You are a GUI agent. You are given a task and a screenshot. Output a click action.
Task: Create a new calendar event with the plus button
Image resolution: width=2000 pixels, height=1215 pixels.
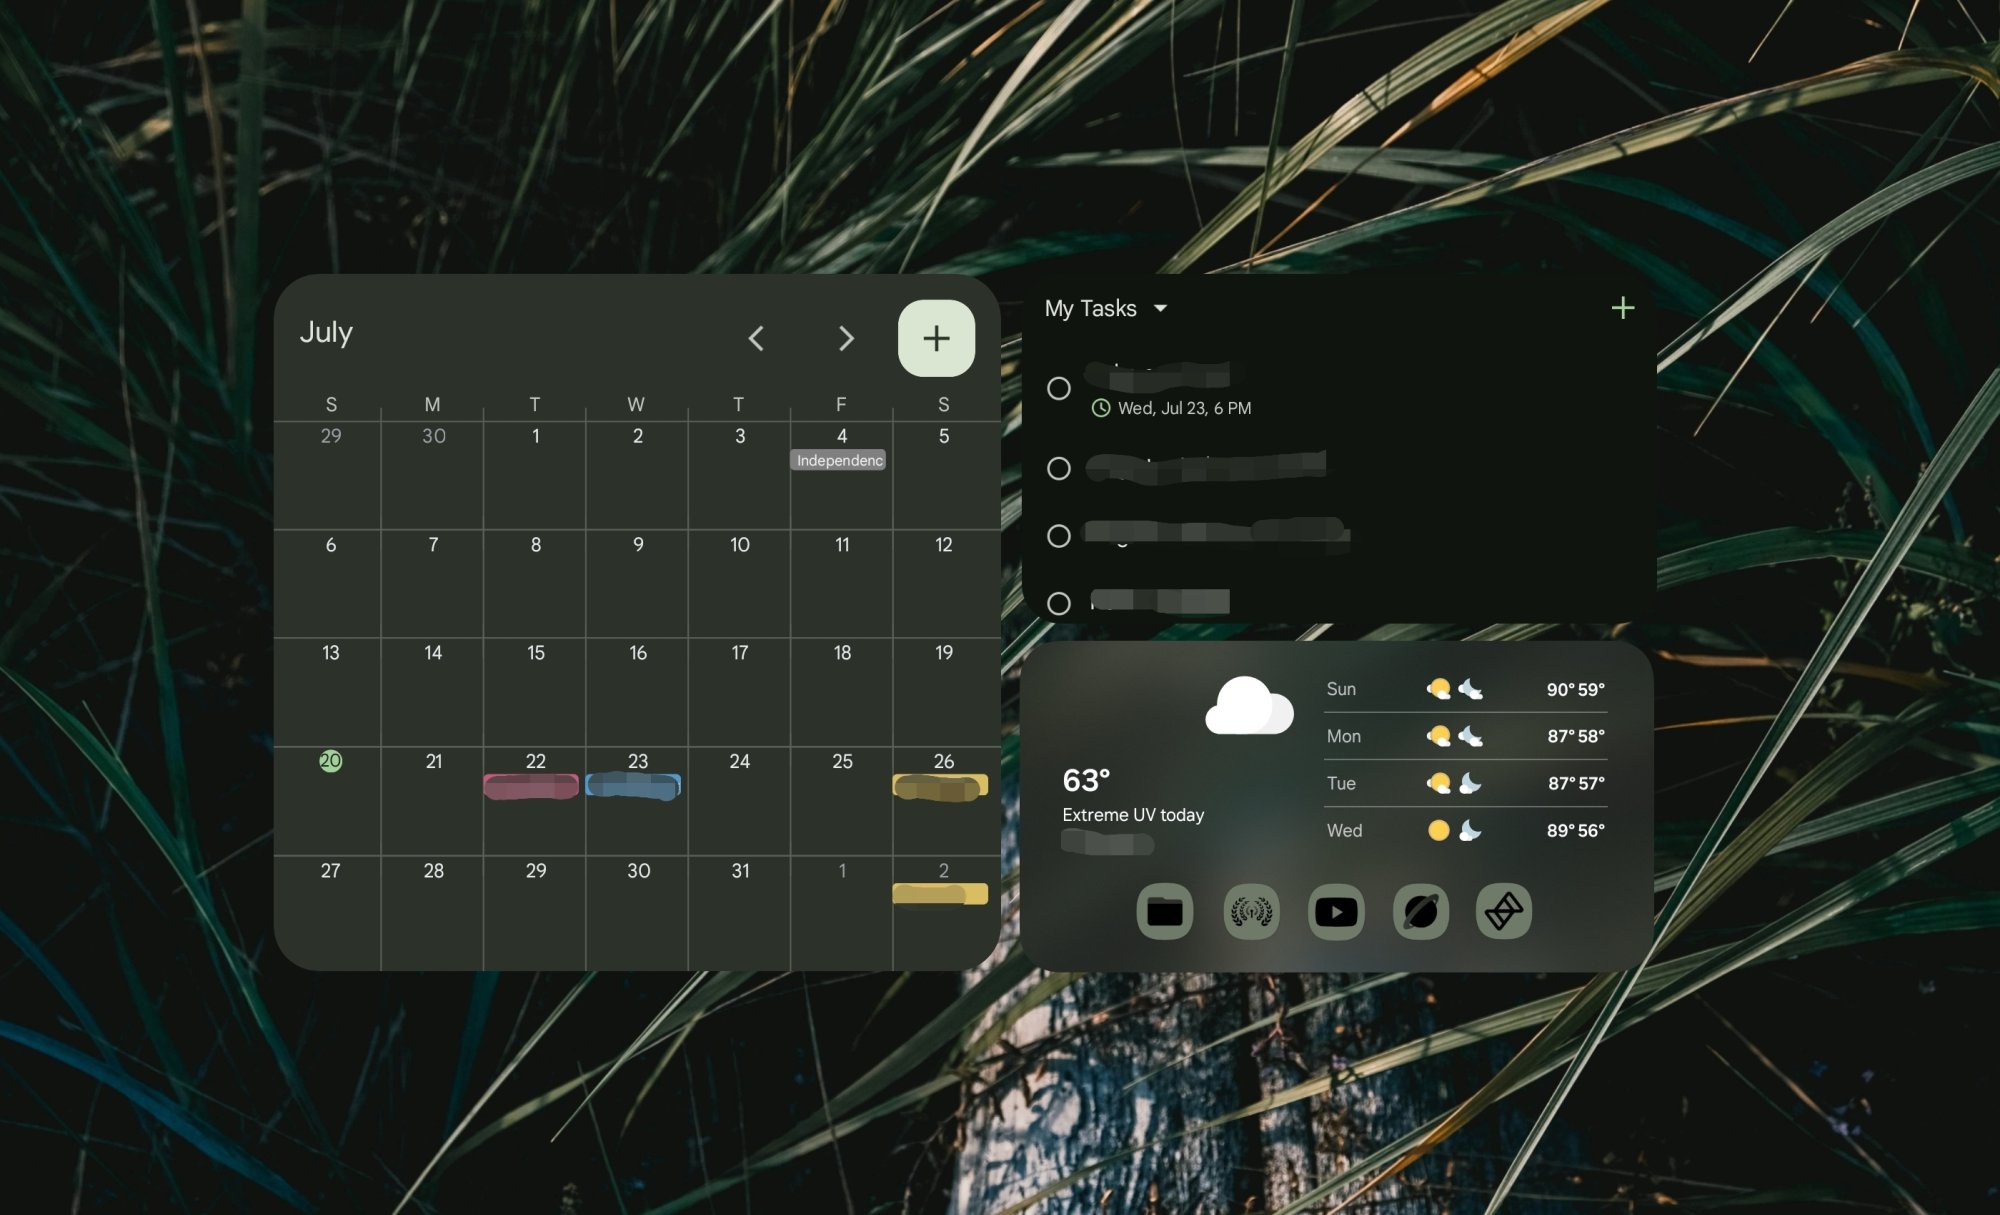coord(936,338)
